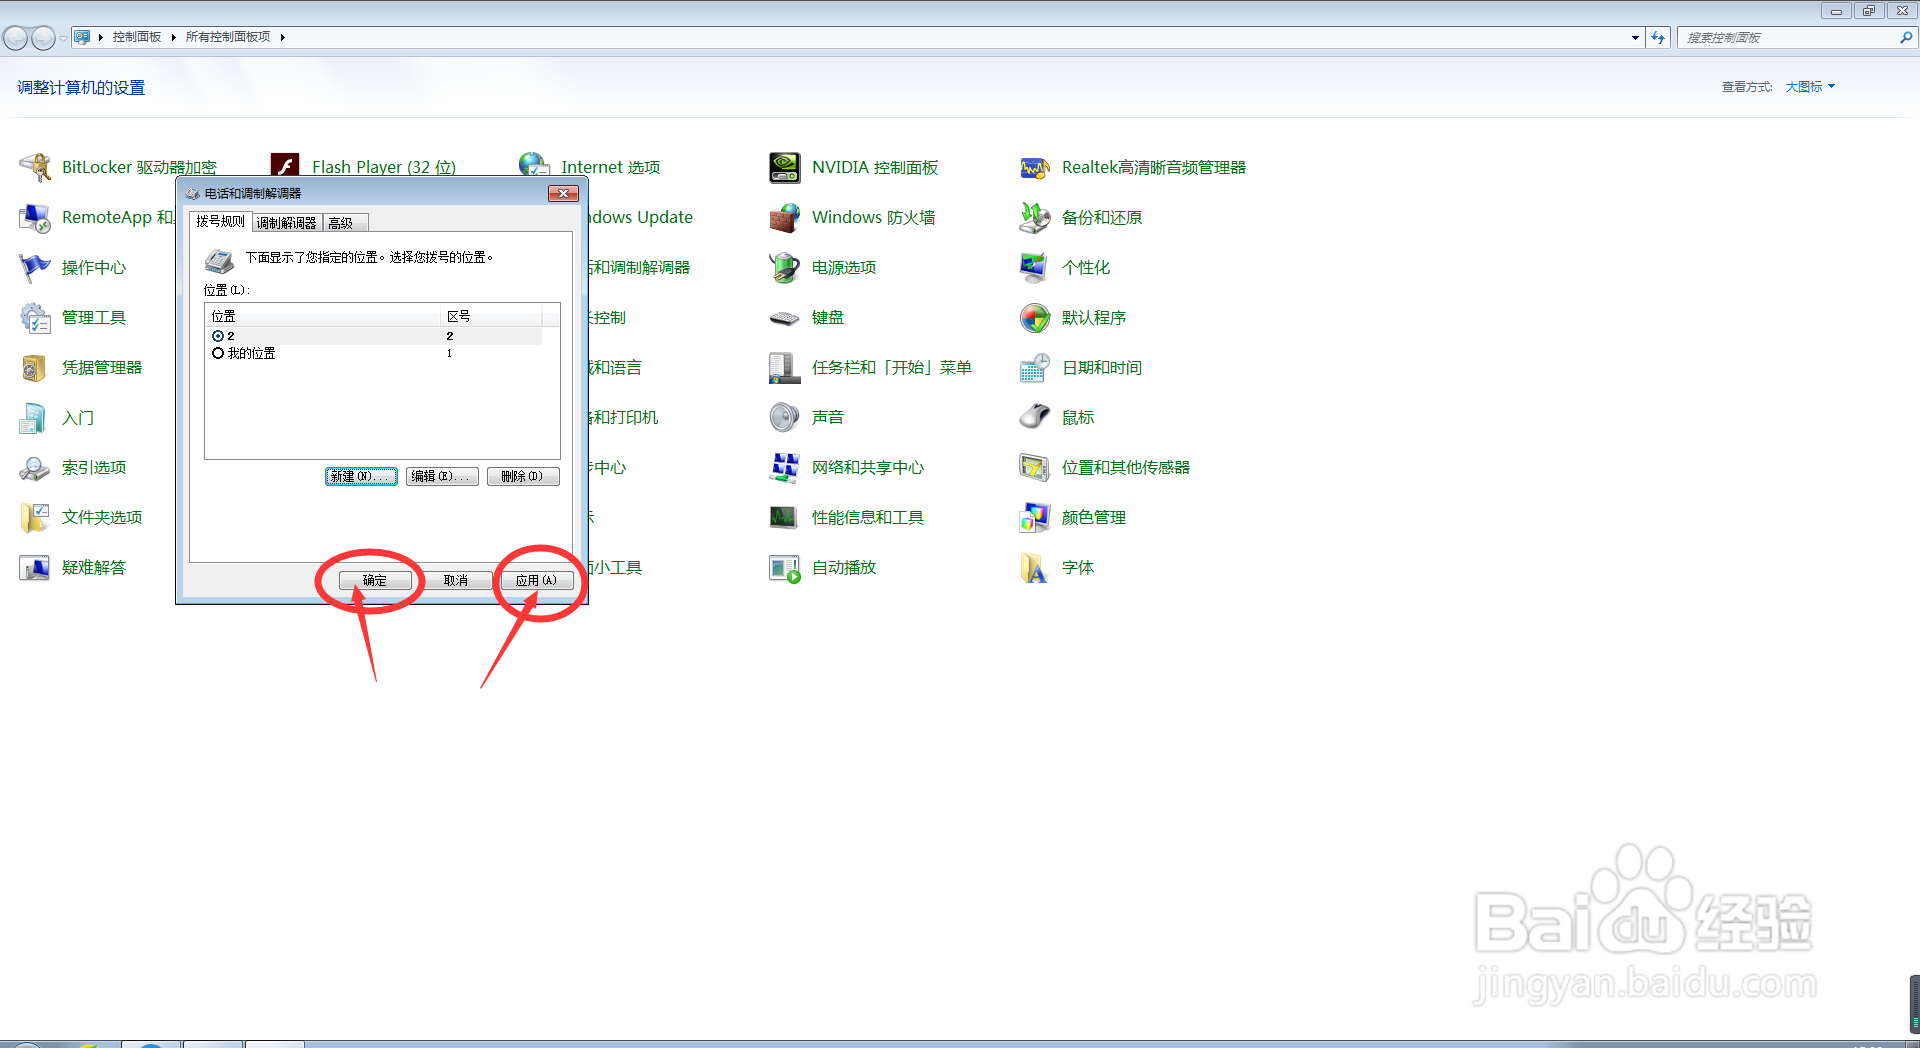The image size is (1920, 1048).
Task: Click 取消 cancel button
Action: click(456, 580)
